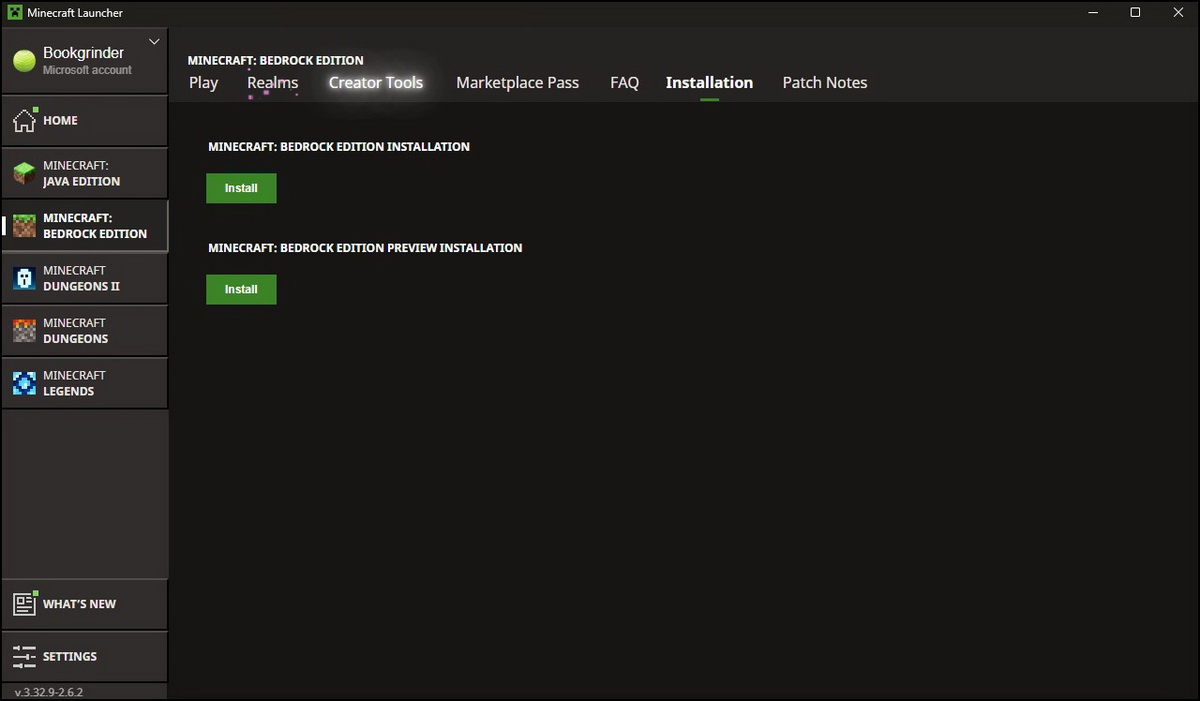Click the WHAT'S NEW sidebar label
This screenshot has height=701, width=1200.
[79, 604]
